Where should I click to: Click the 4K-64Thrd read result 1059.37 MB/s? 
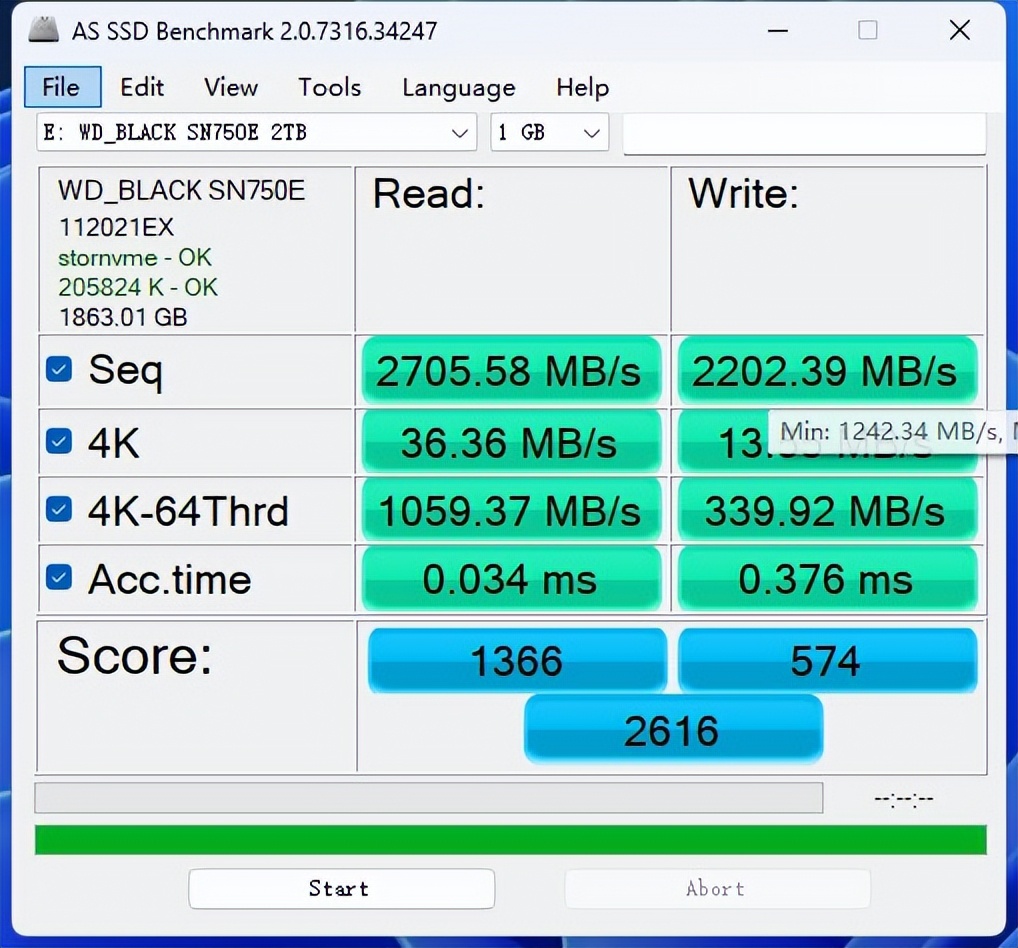click(x=511, y=511)
